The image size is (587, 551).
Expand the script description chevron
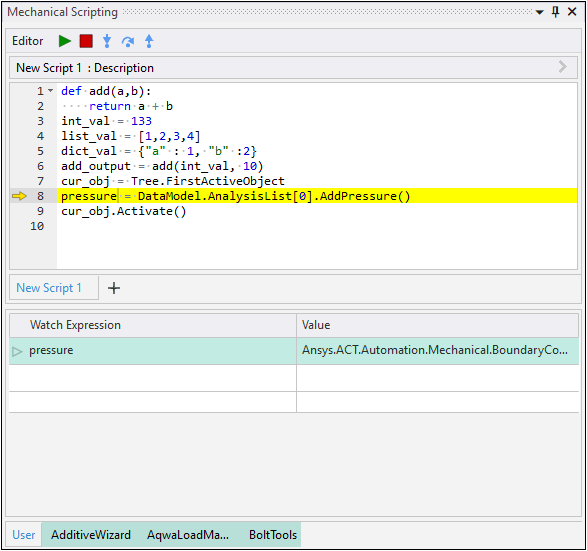point(562,67)
